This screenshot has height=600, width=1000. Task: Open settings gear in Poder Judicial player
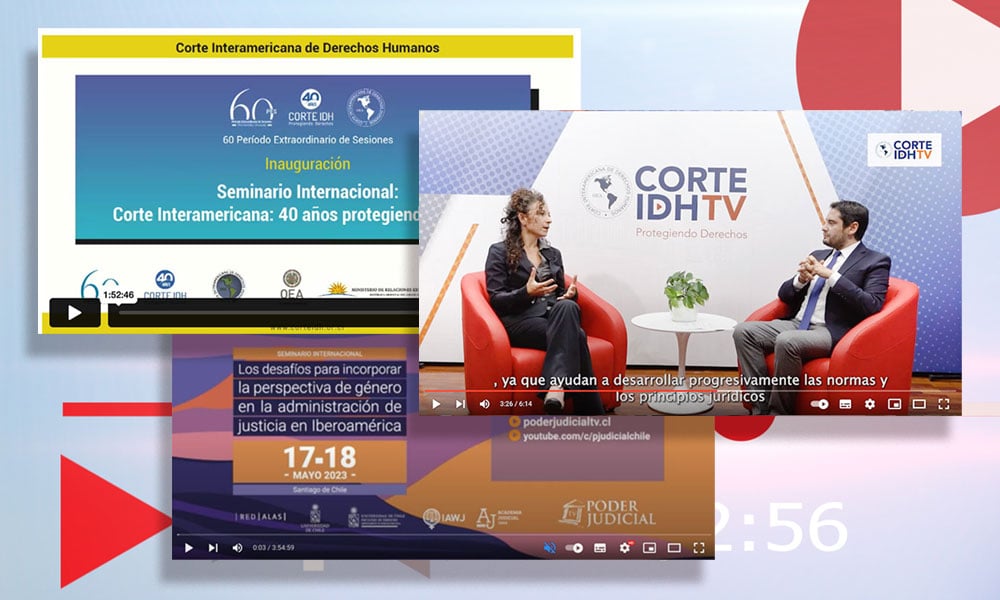click(x=624, y=548)
